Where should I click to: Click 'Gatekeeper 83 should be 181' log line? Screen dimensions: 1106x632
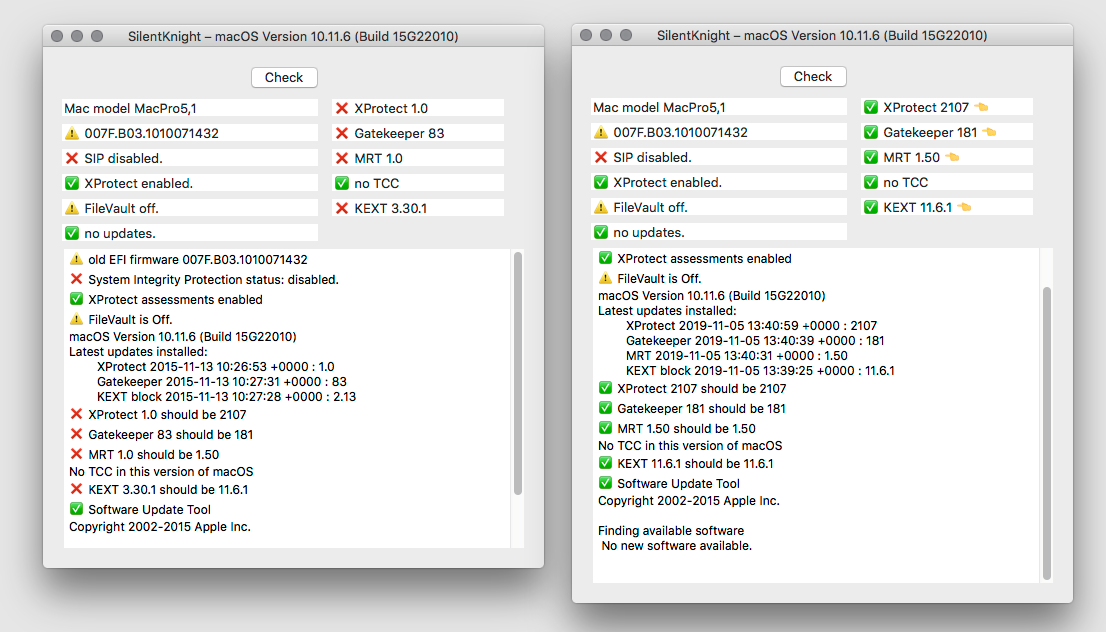coord(162,434)
